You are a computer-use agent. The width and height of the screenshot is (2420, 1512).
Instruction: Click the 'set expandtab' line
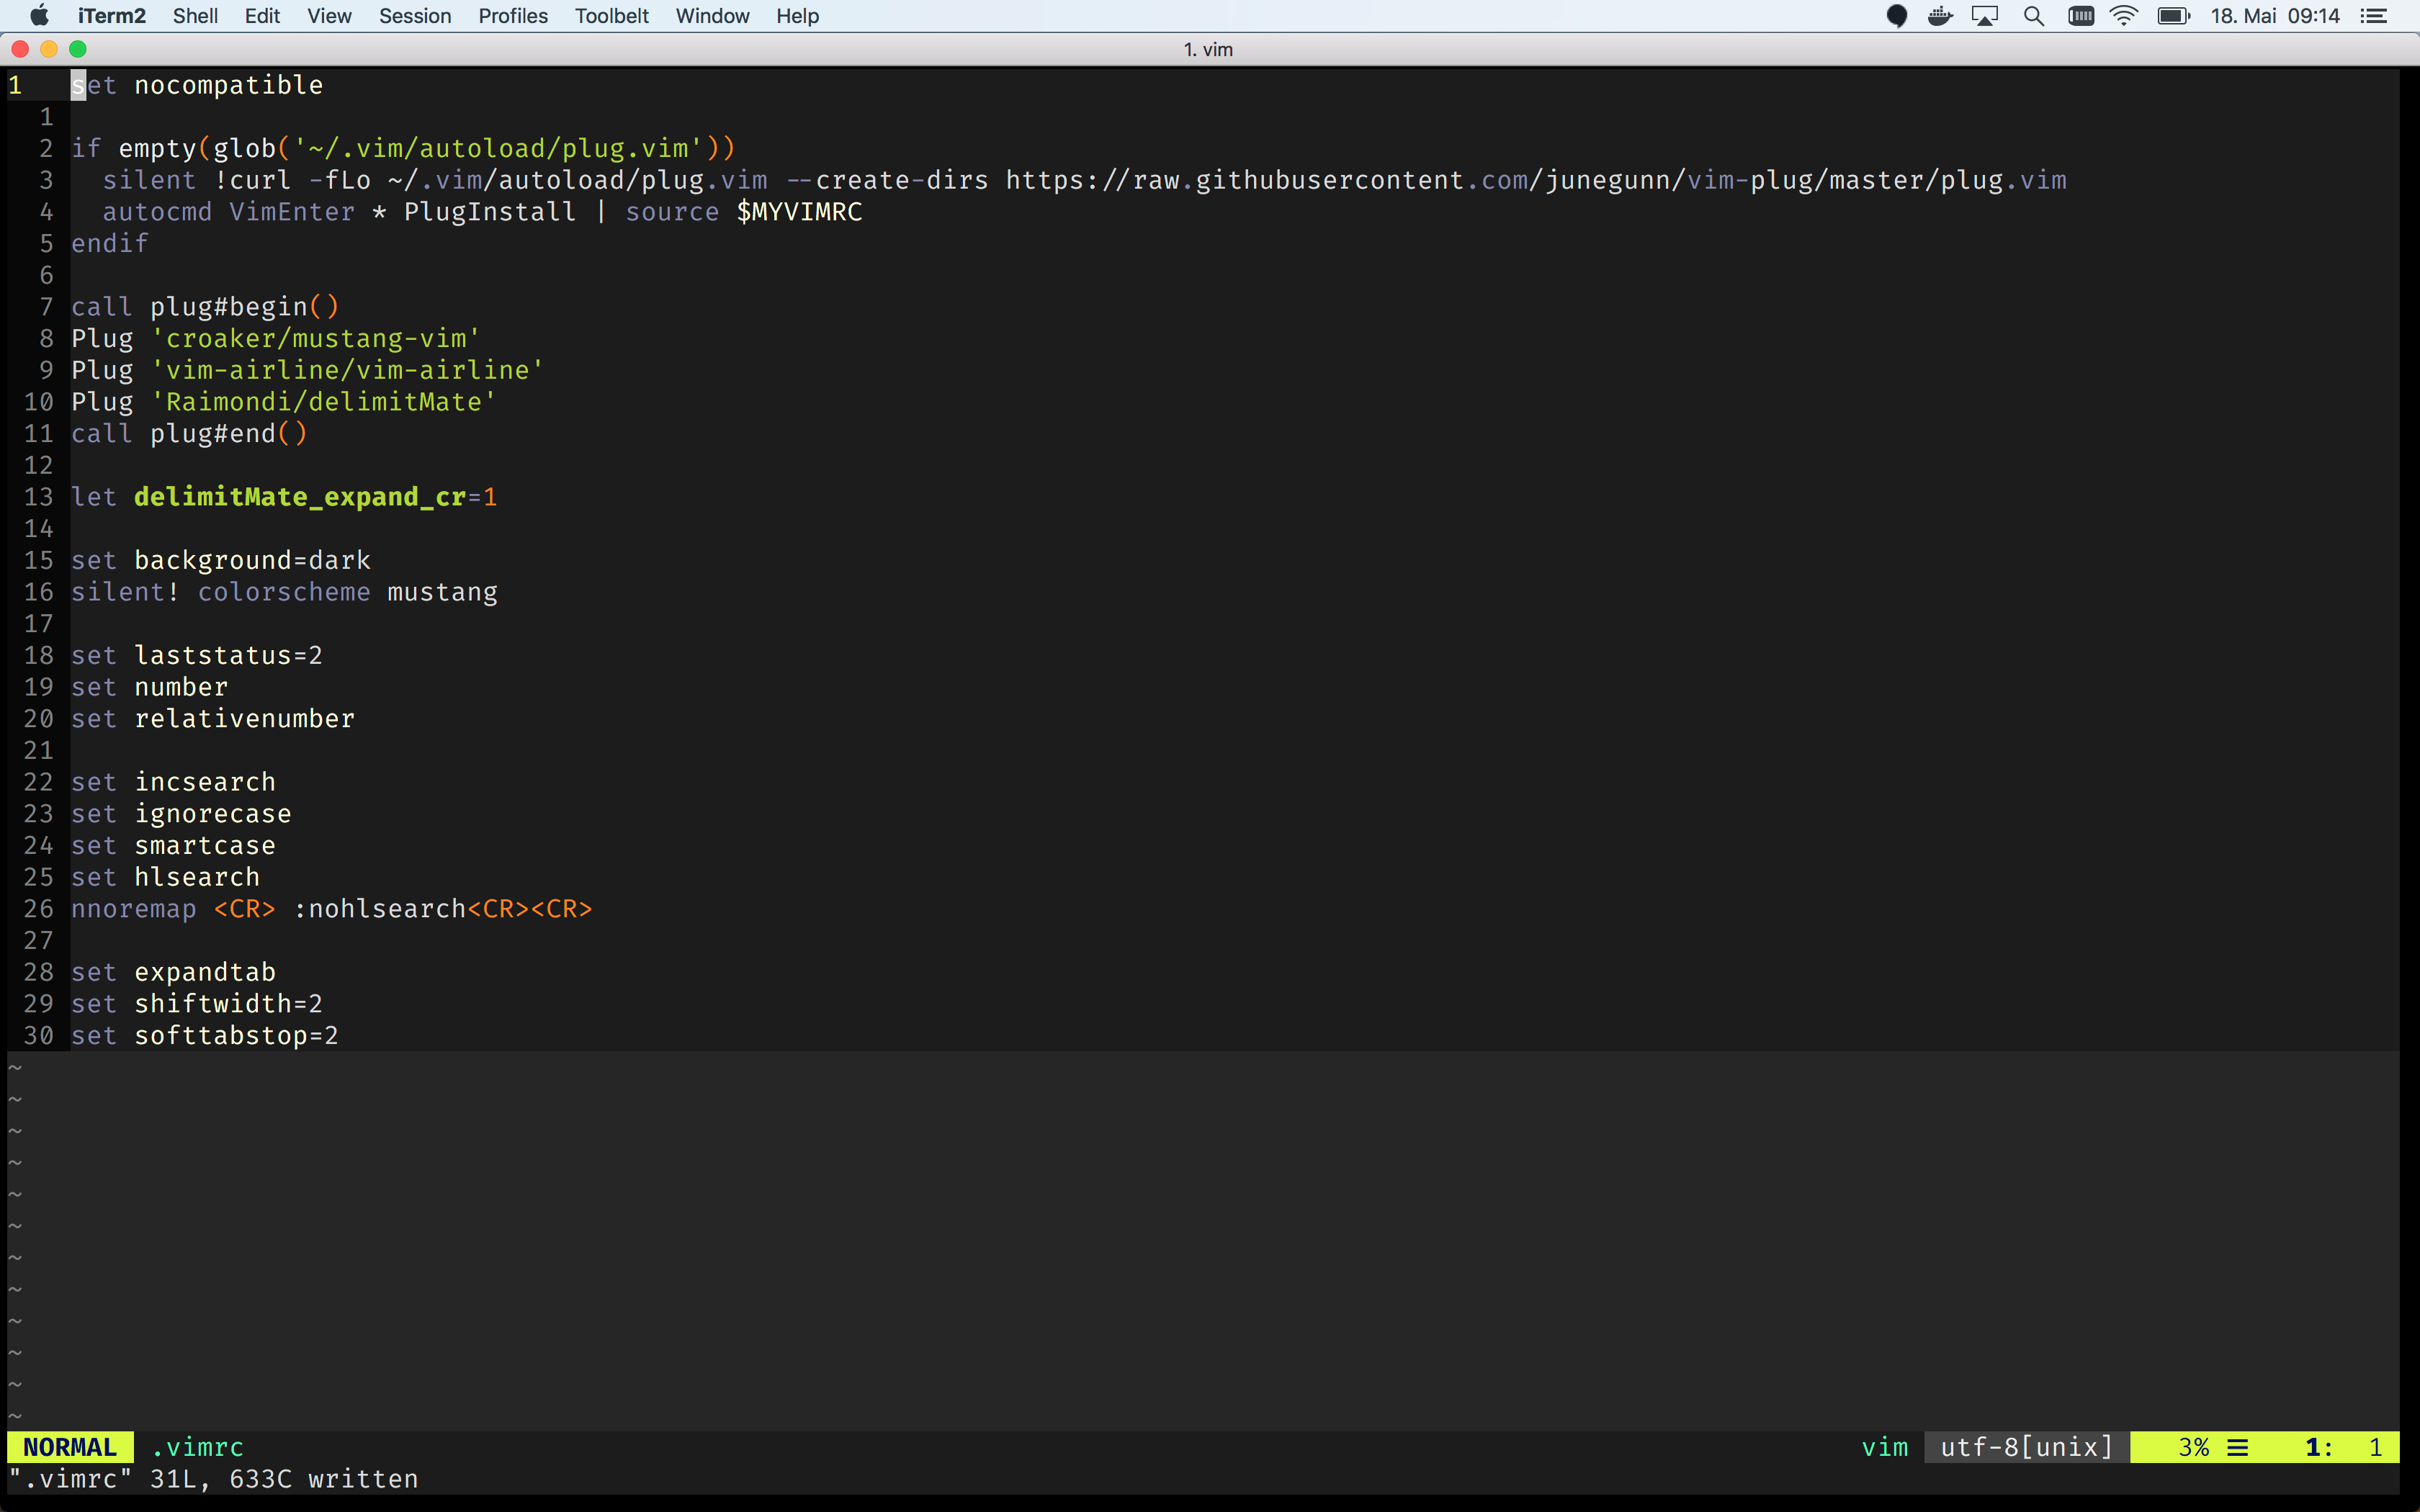pyautogui.click(x=173, y=972)
